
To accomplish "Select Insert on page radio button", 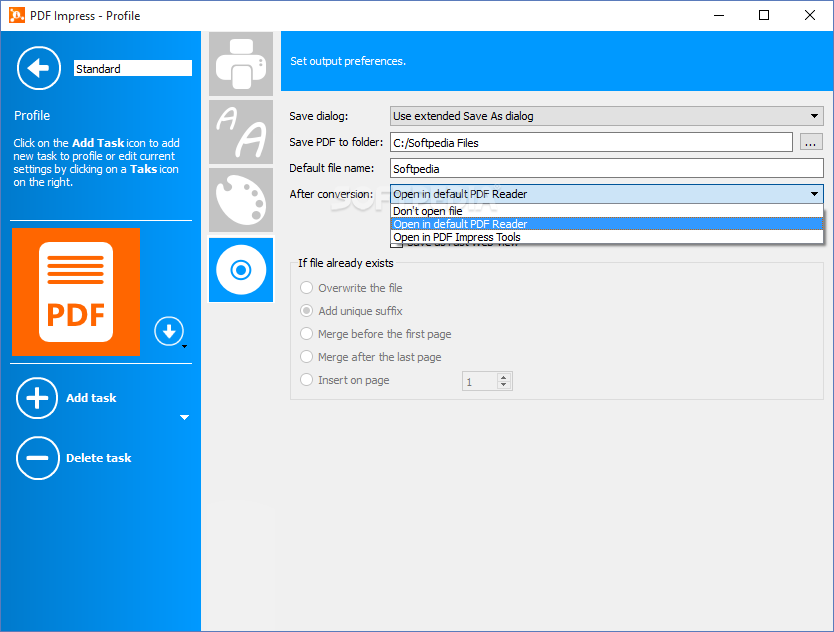I will (306, 380).
